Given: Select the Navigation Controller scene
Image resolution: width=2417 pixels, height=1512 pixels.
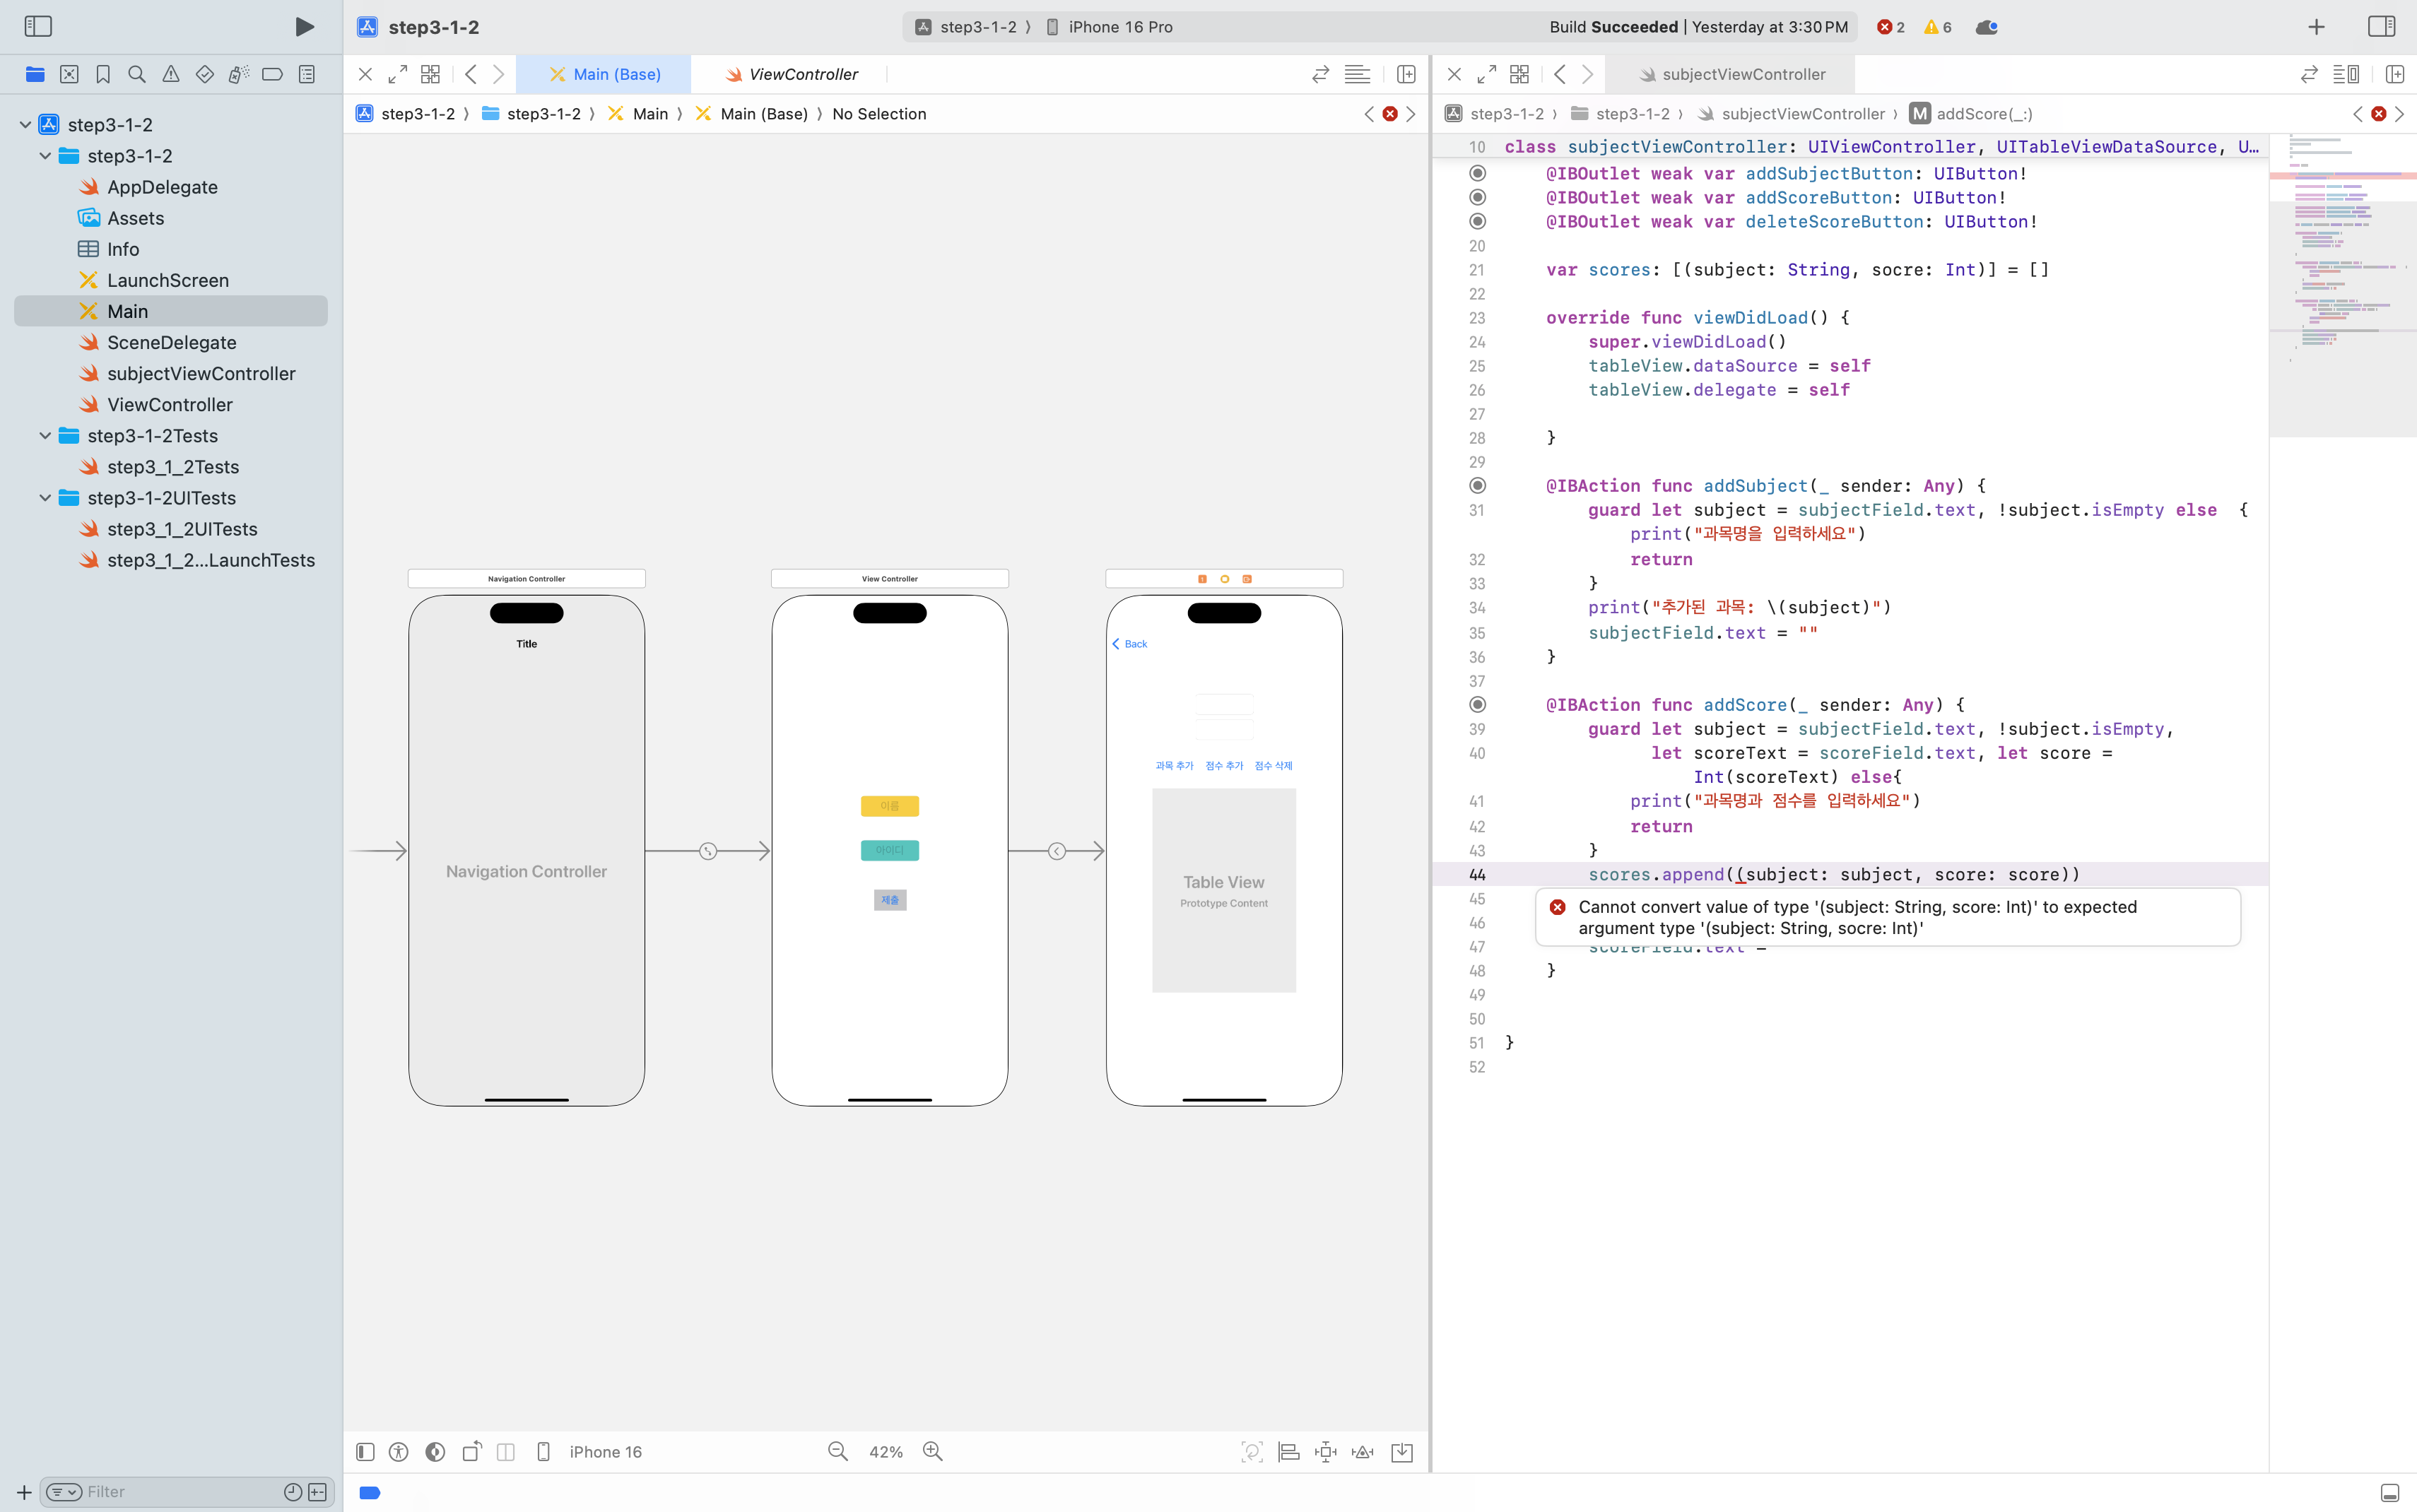Looking at the screenshot, I should (x=526, y=850).
